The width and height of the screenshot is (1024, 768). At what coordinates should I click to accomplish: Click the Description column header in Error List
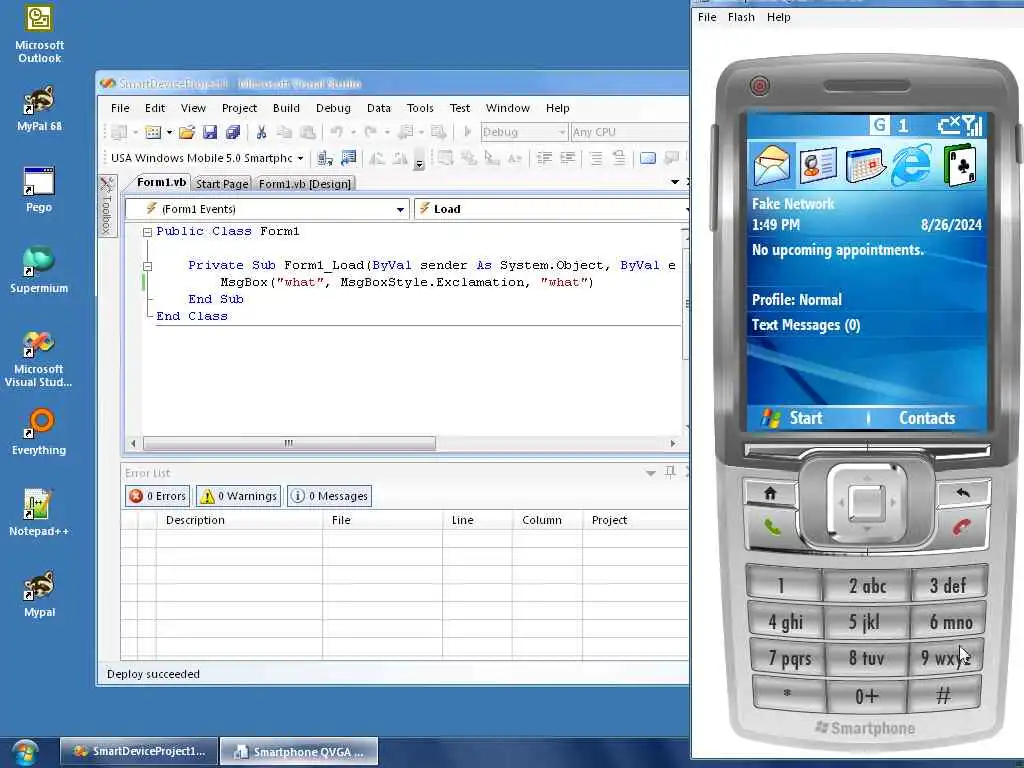pyautogui.click(x=239, y=520)
